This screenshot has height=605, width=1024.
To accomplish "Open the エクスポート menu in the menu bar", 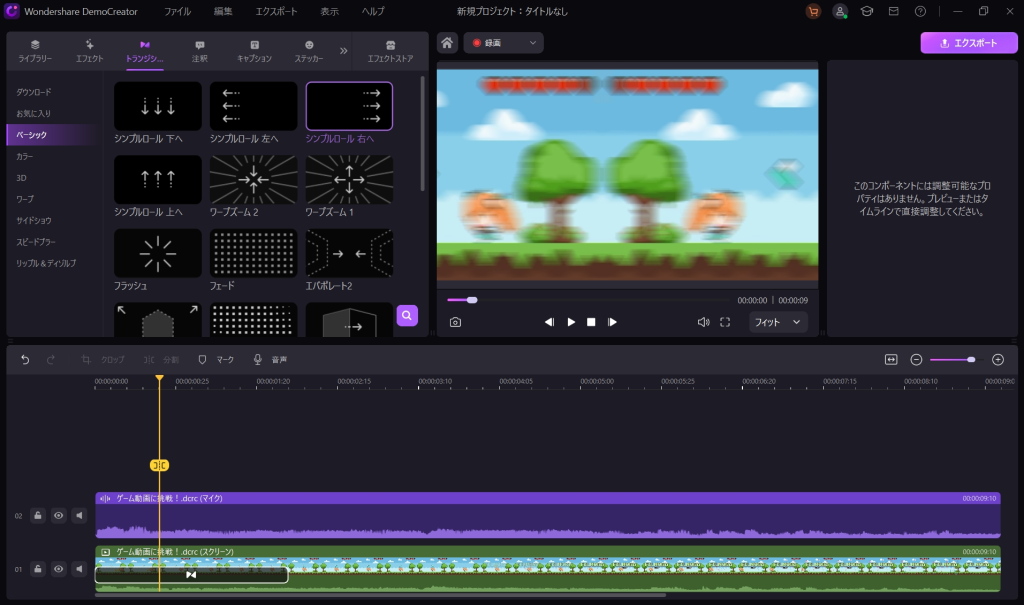I will click(x=276, y=11).
